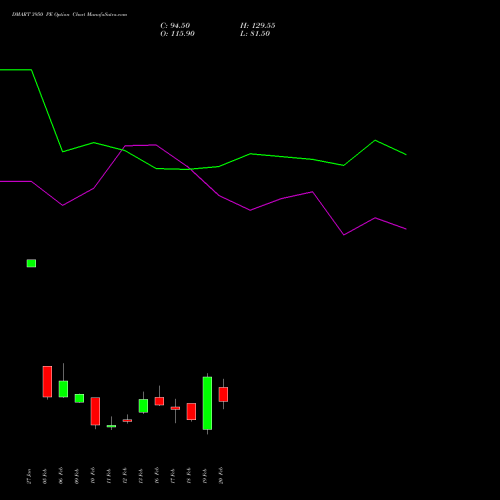The image size is (500, 500).
Task: Click the low price value L: 81.50
Action: point(255,34)
